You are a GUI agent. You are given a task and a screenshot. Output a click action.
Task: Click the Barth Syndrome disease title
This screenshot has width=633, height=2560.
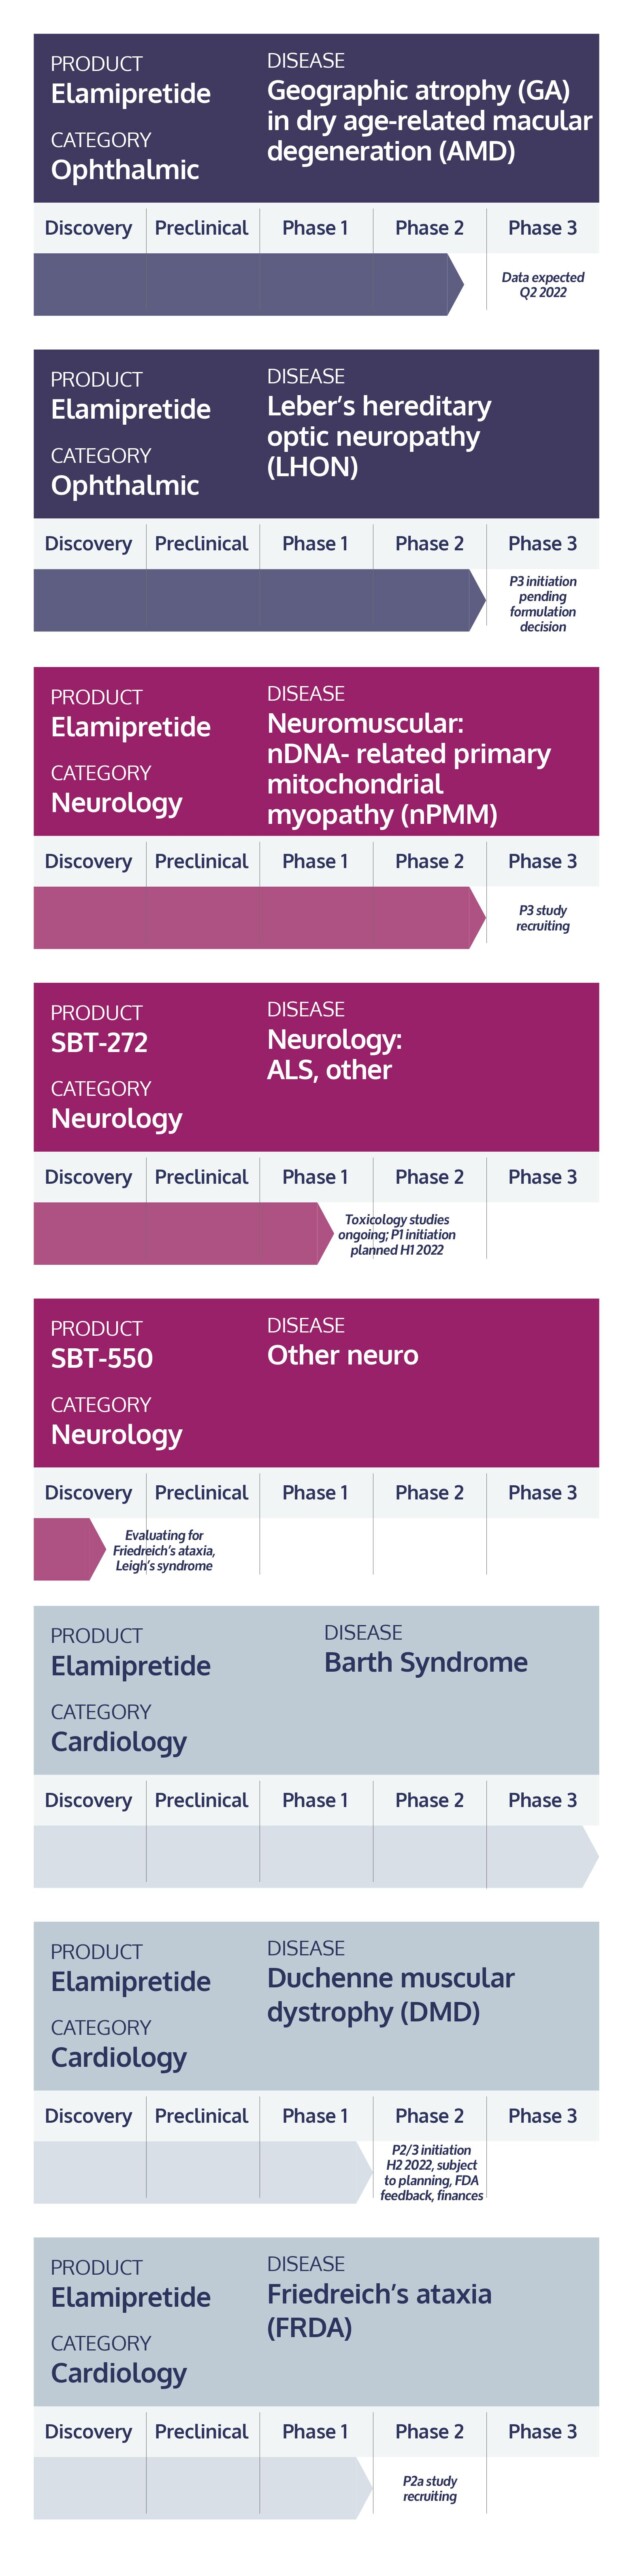point(426,1663)
